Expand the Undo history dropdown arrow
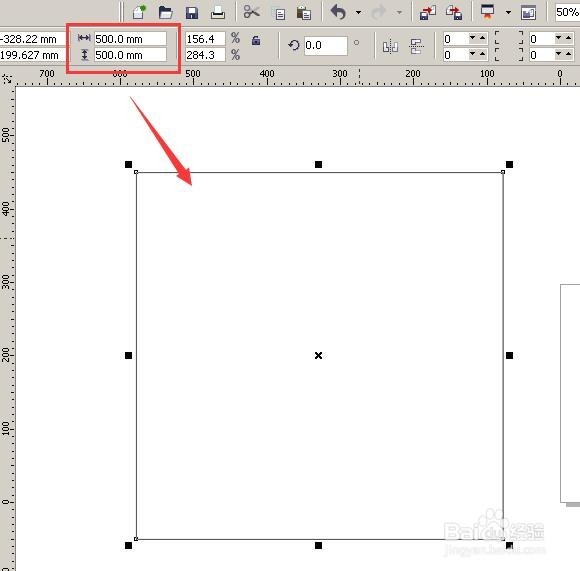580x571 pixels. tap(358, 12)
